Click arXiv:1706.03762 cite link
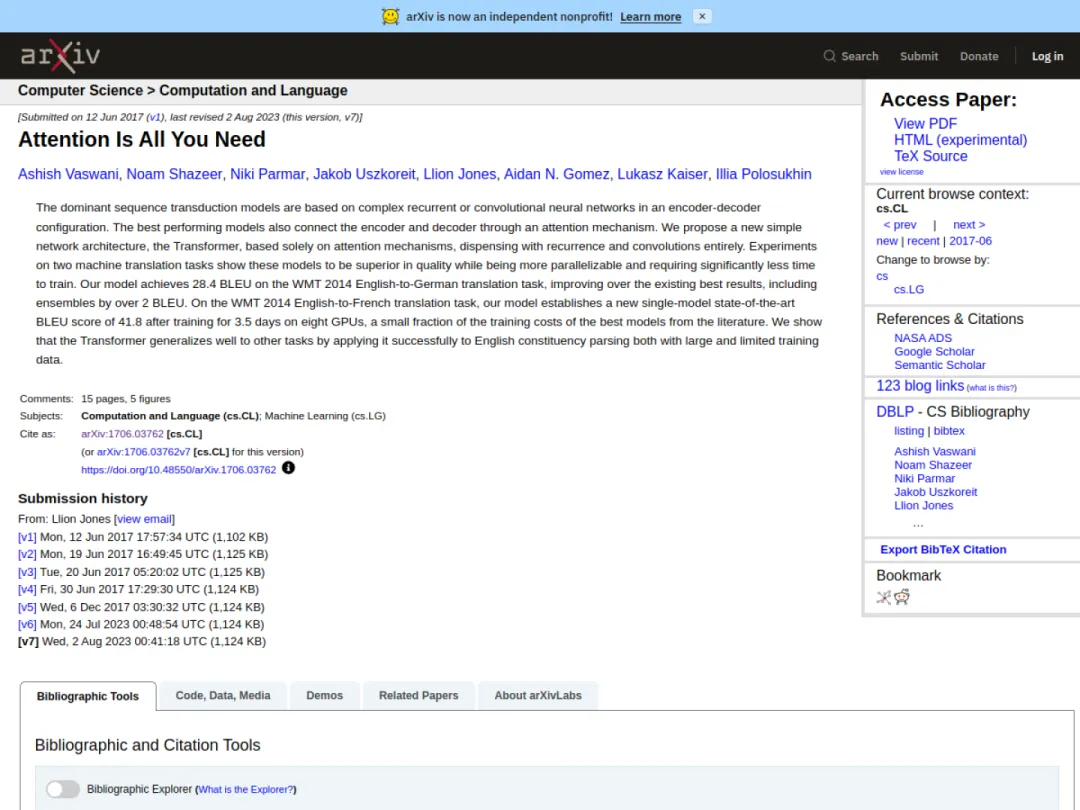The image size is (1080, 810). [x=122, y=434]
